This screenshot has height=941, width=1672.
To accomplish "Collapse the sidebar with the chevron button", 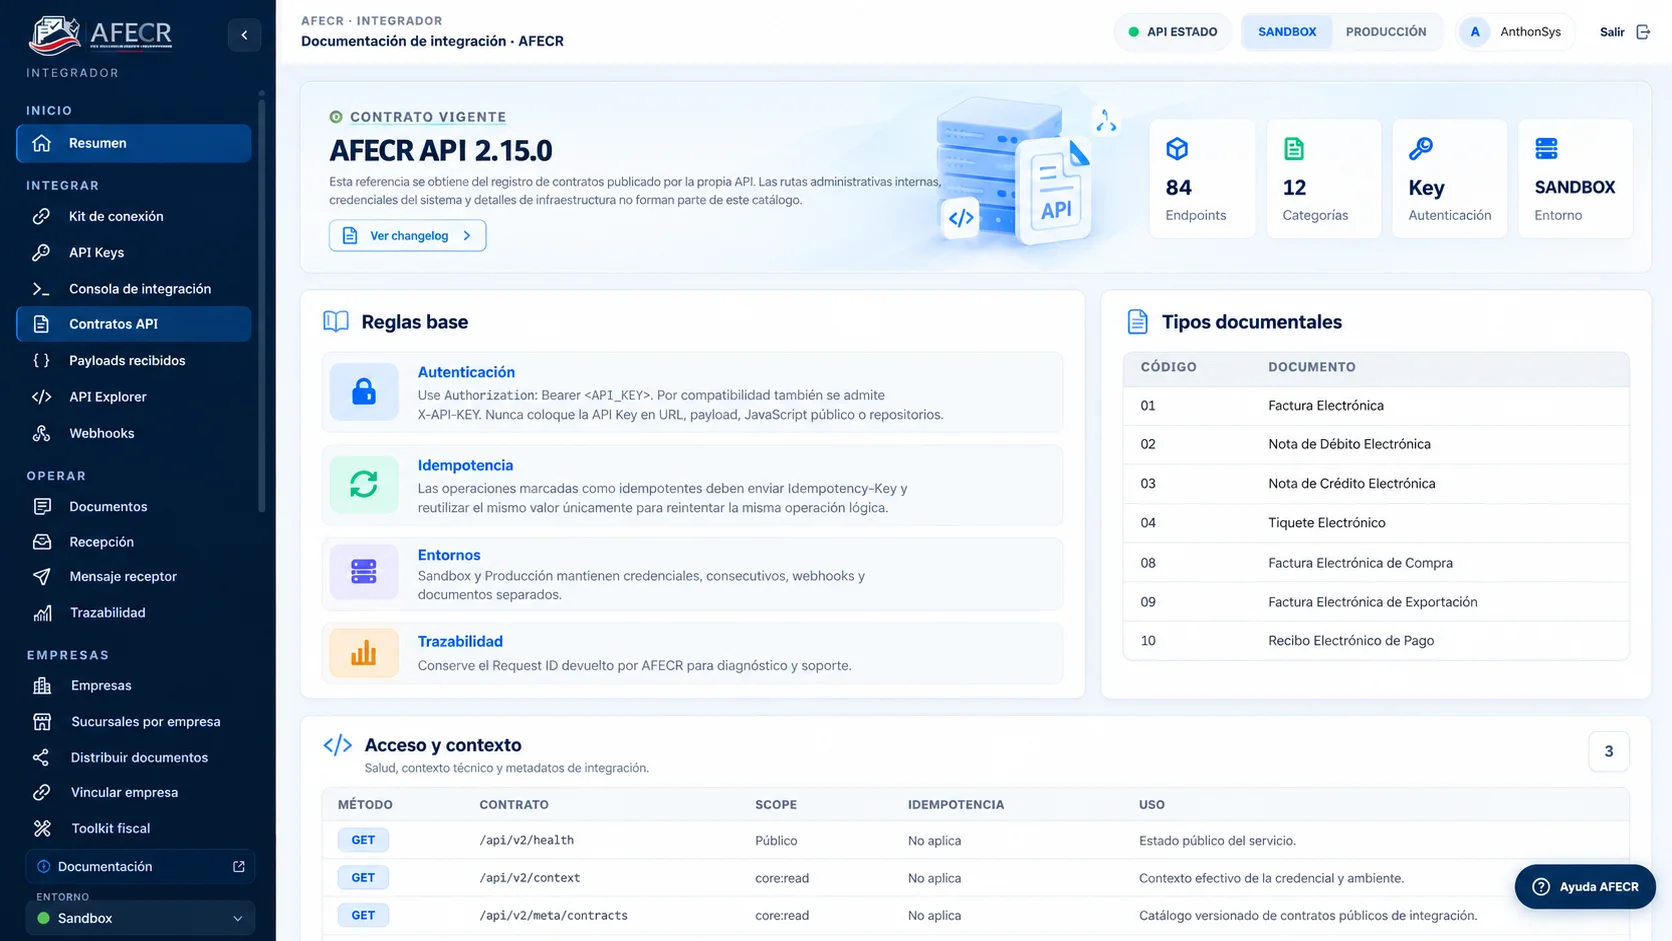I will [244, 35].
